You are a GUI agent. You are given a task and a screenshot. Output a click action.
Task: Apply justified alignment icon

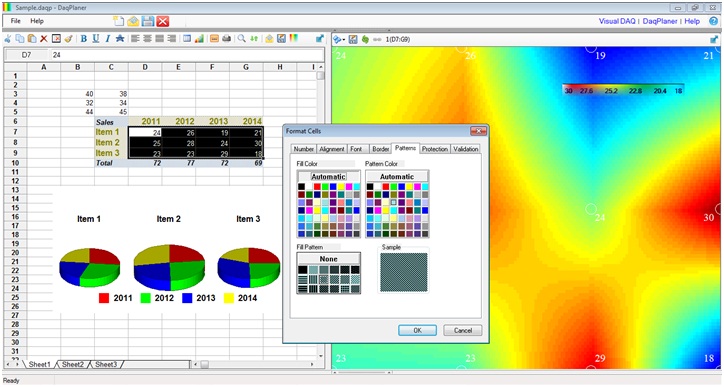coord(160,39)
